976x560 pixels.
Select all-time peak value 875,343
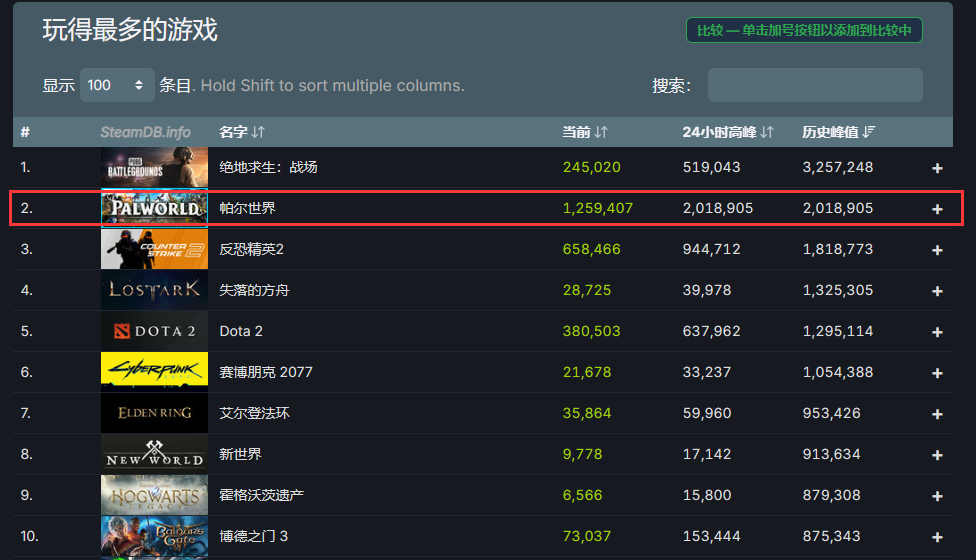[x=832, y=536]
